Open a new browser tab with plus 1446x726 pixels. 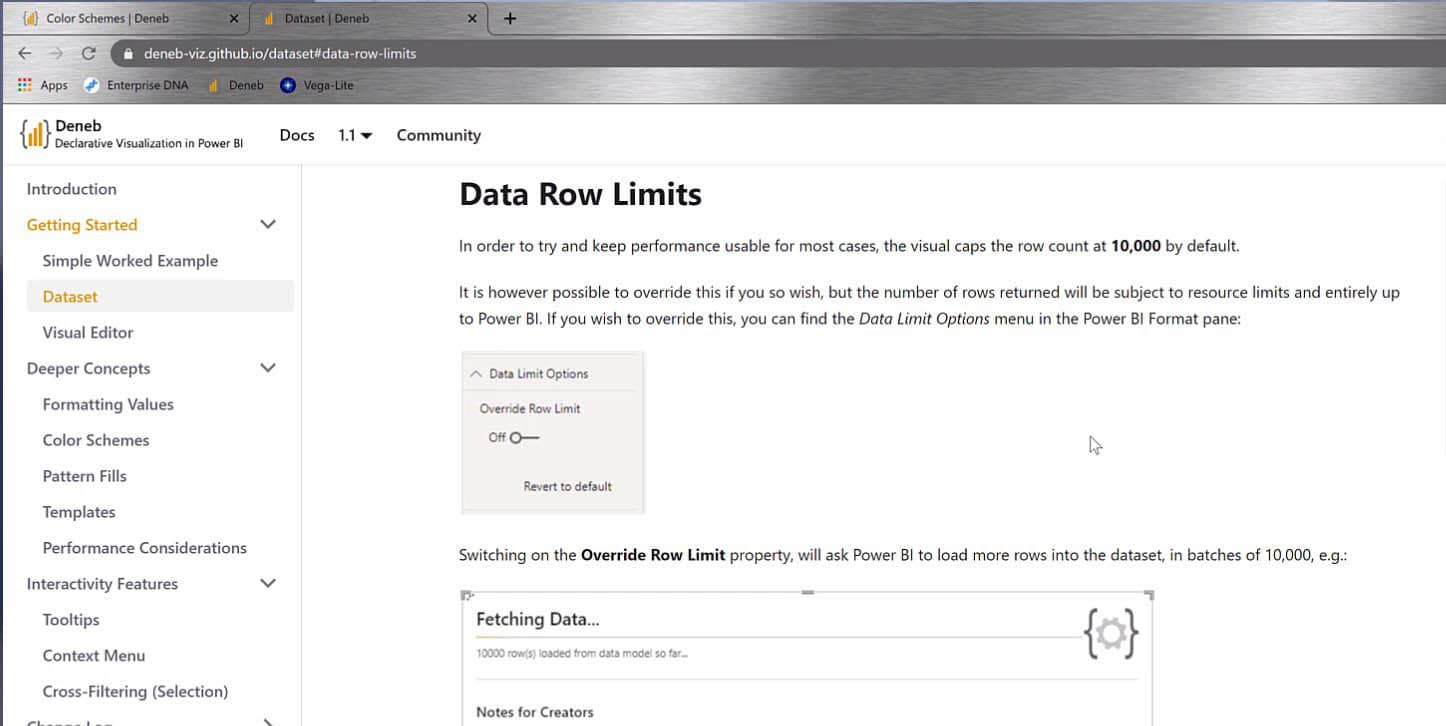(x=510, y=18)
